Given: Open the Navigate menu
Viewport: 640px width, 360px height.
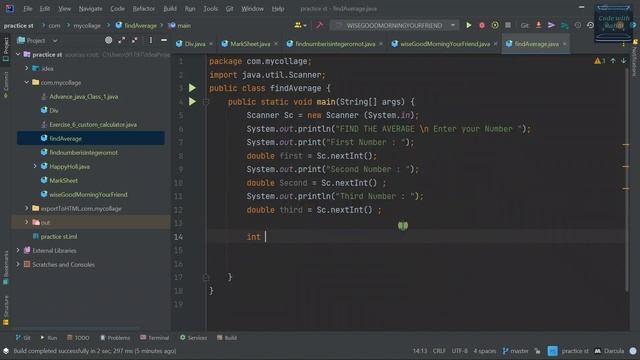Looking at the screenshot, I should point(90,9).
